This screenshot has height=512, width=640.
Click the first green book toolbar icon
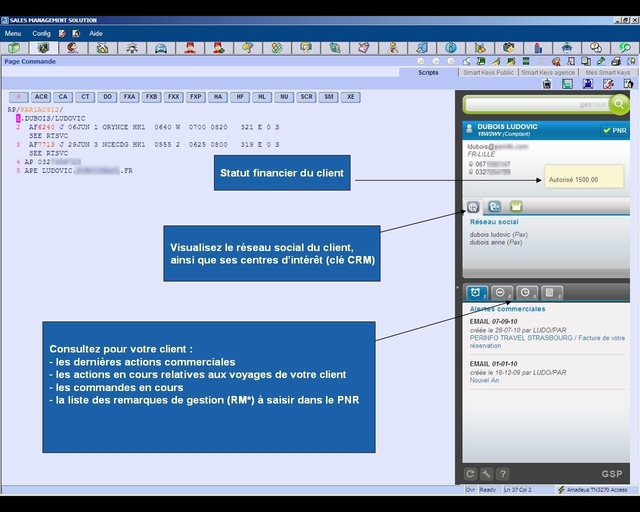point(14,48)
